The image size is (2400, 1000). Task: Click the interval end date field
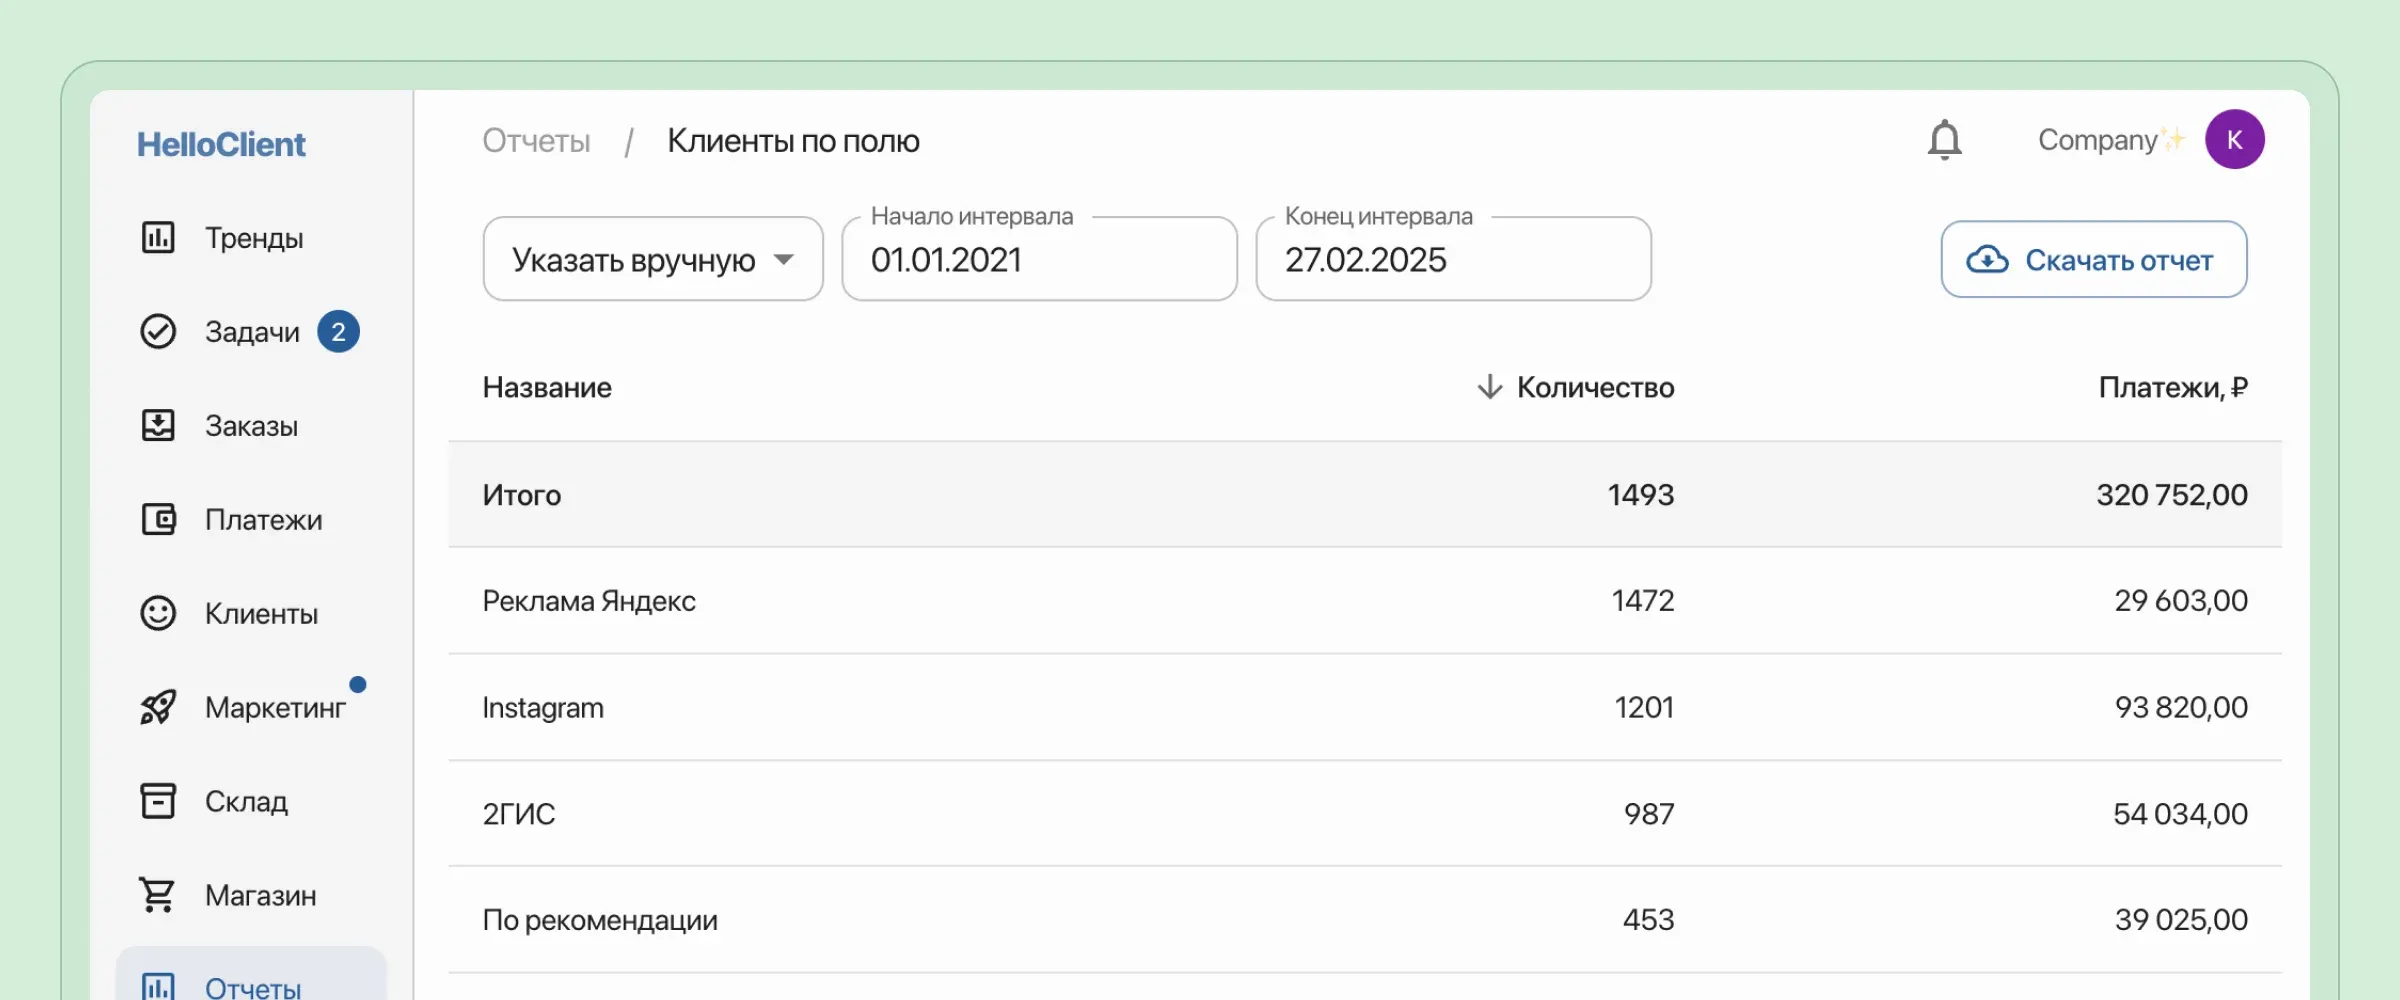pos(1453,260)
